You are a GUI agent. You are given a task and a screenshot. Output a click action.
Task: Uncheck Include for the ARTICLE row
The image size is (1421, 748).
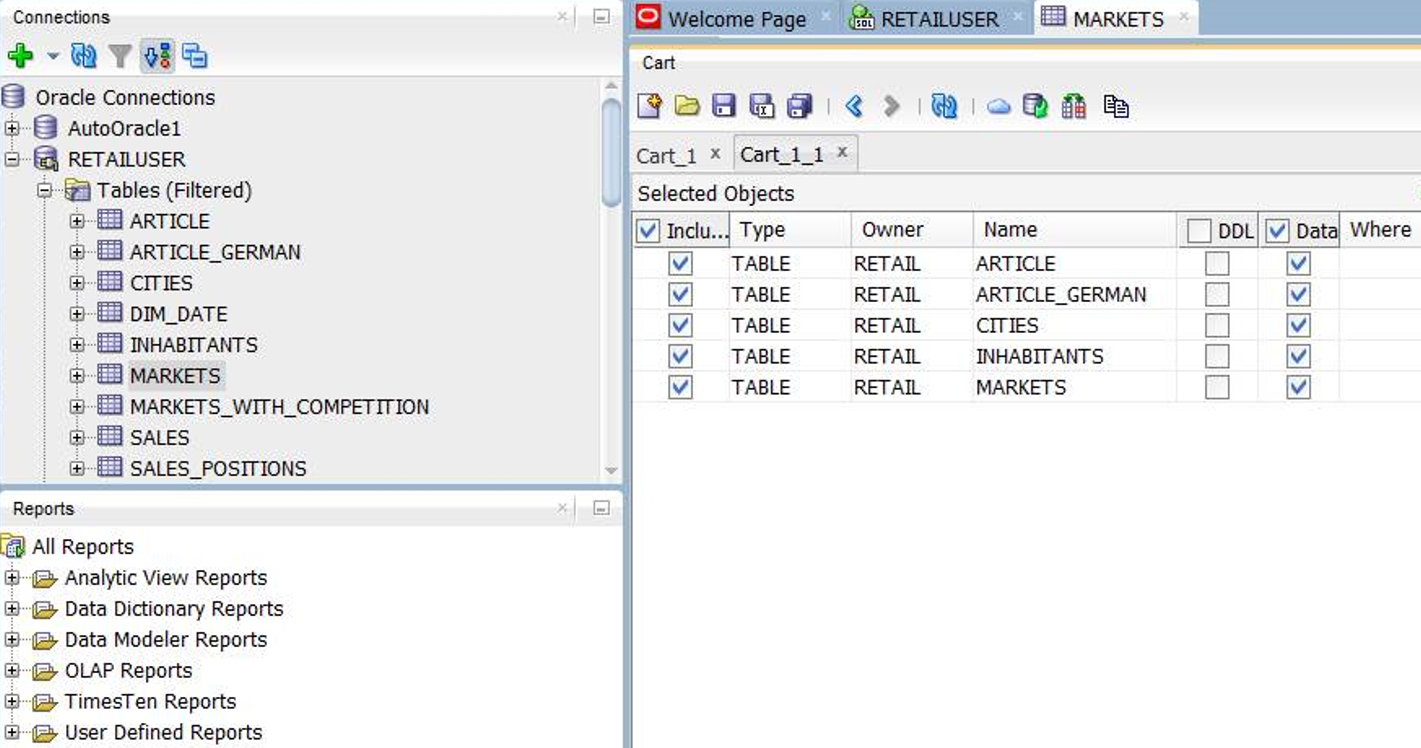[680, 264]
